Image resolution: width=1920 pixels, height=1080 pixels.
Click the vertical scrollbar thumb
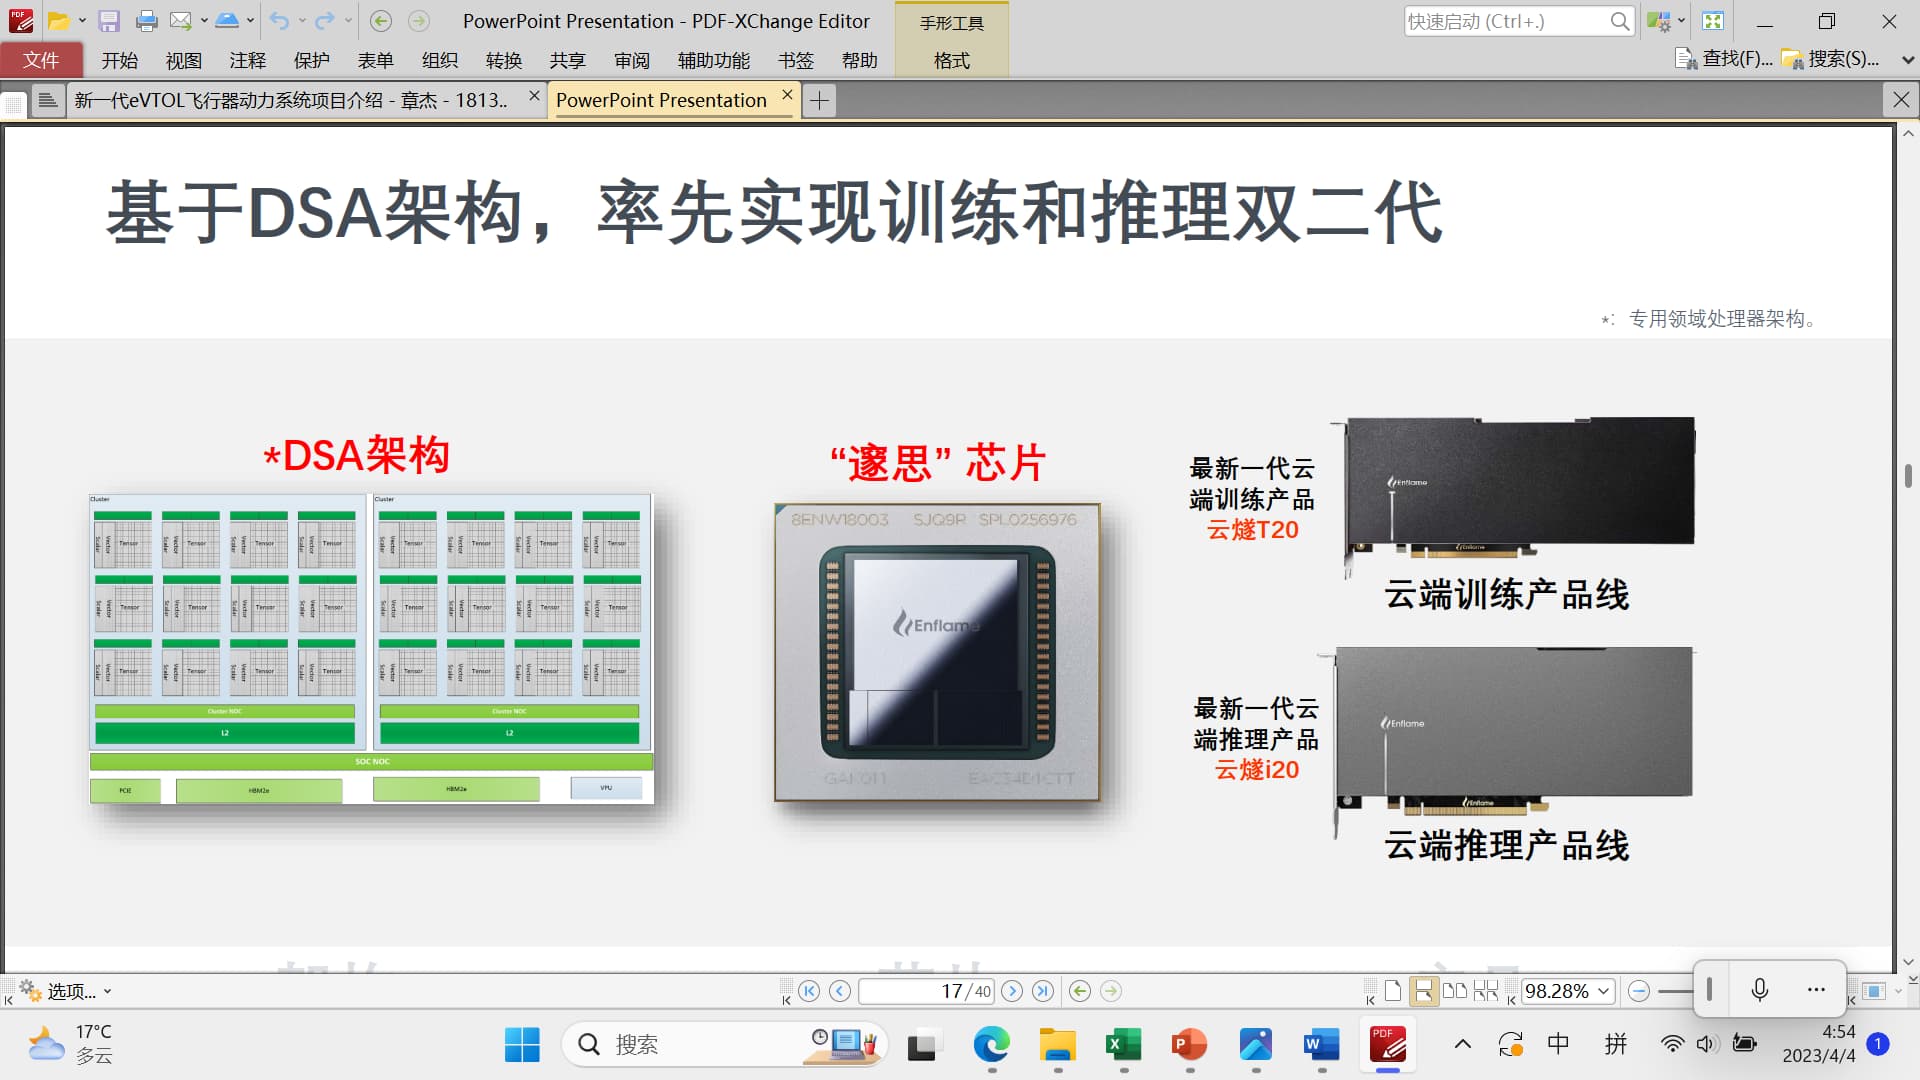[1908, 475]
